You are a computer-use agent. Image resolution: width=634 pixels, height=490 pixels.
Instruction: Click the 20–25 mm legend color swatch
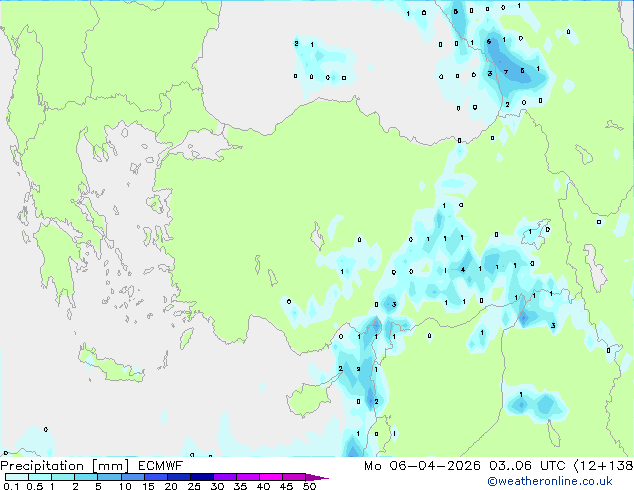(x=178, y=477)
